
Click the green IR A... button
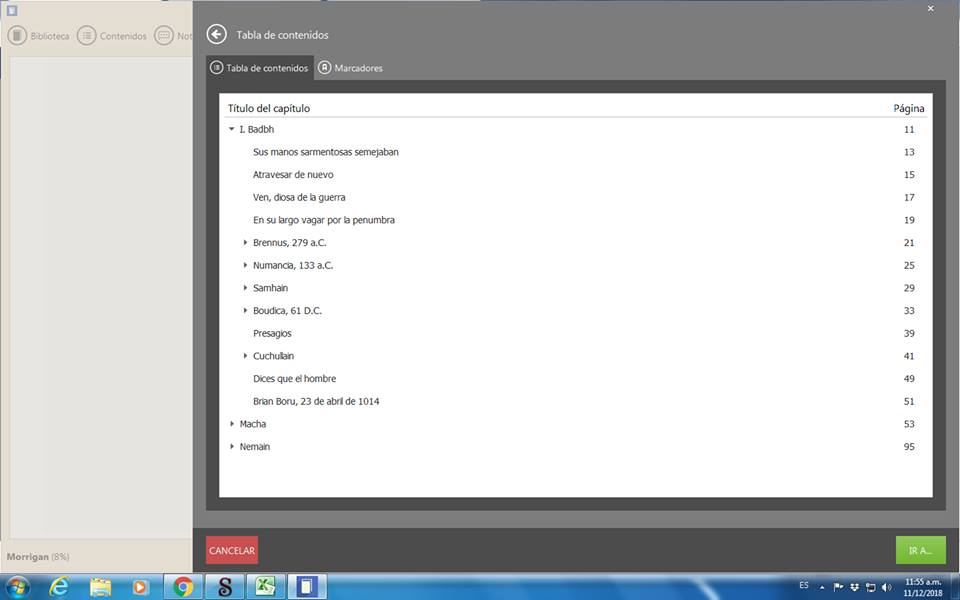[920, 550]
